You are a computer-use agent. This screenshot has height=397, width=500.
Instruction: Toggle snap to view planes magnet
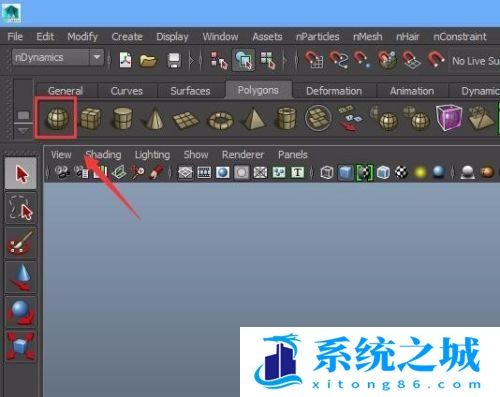(x=411, y=59)
